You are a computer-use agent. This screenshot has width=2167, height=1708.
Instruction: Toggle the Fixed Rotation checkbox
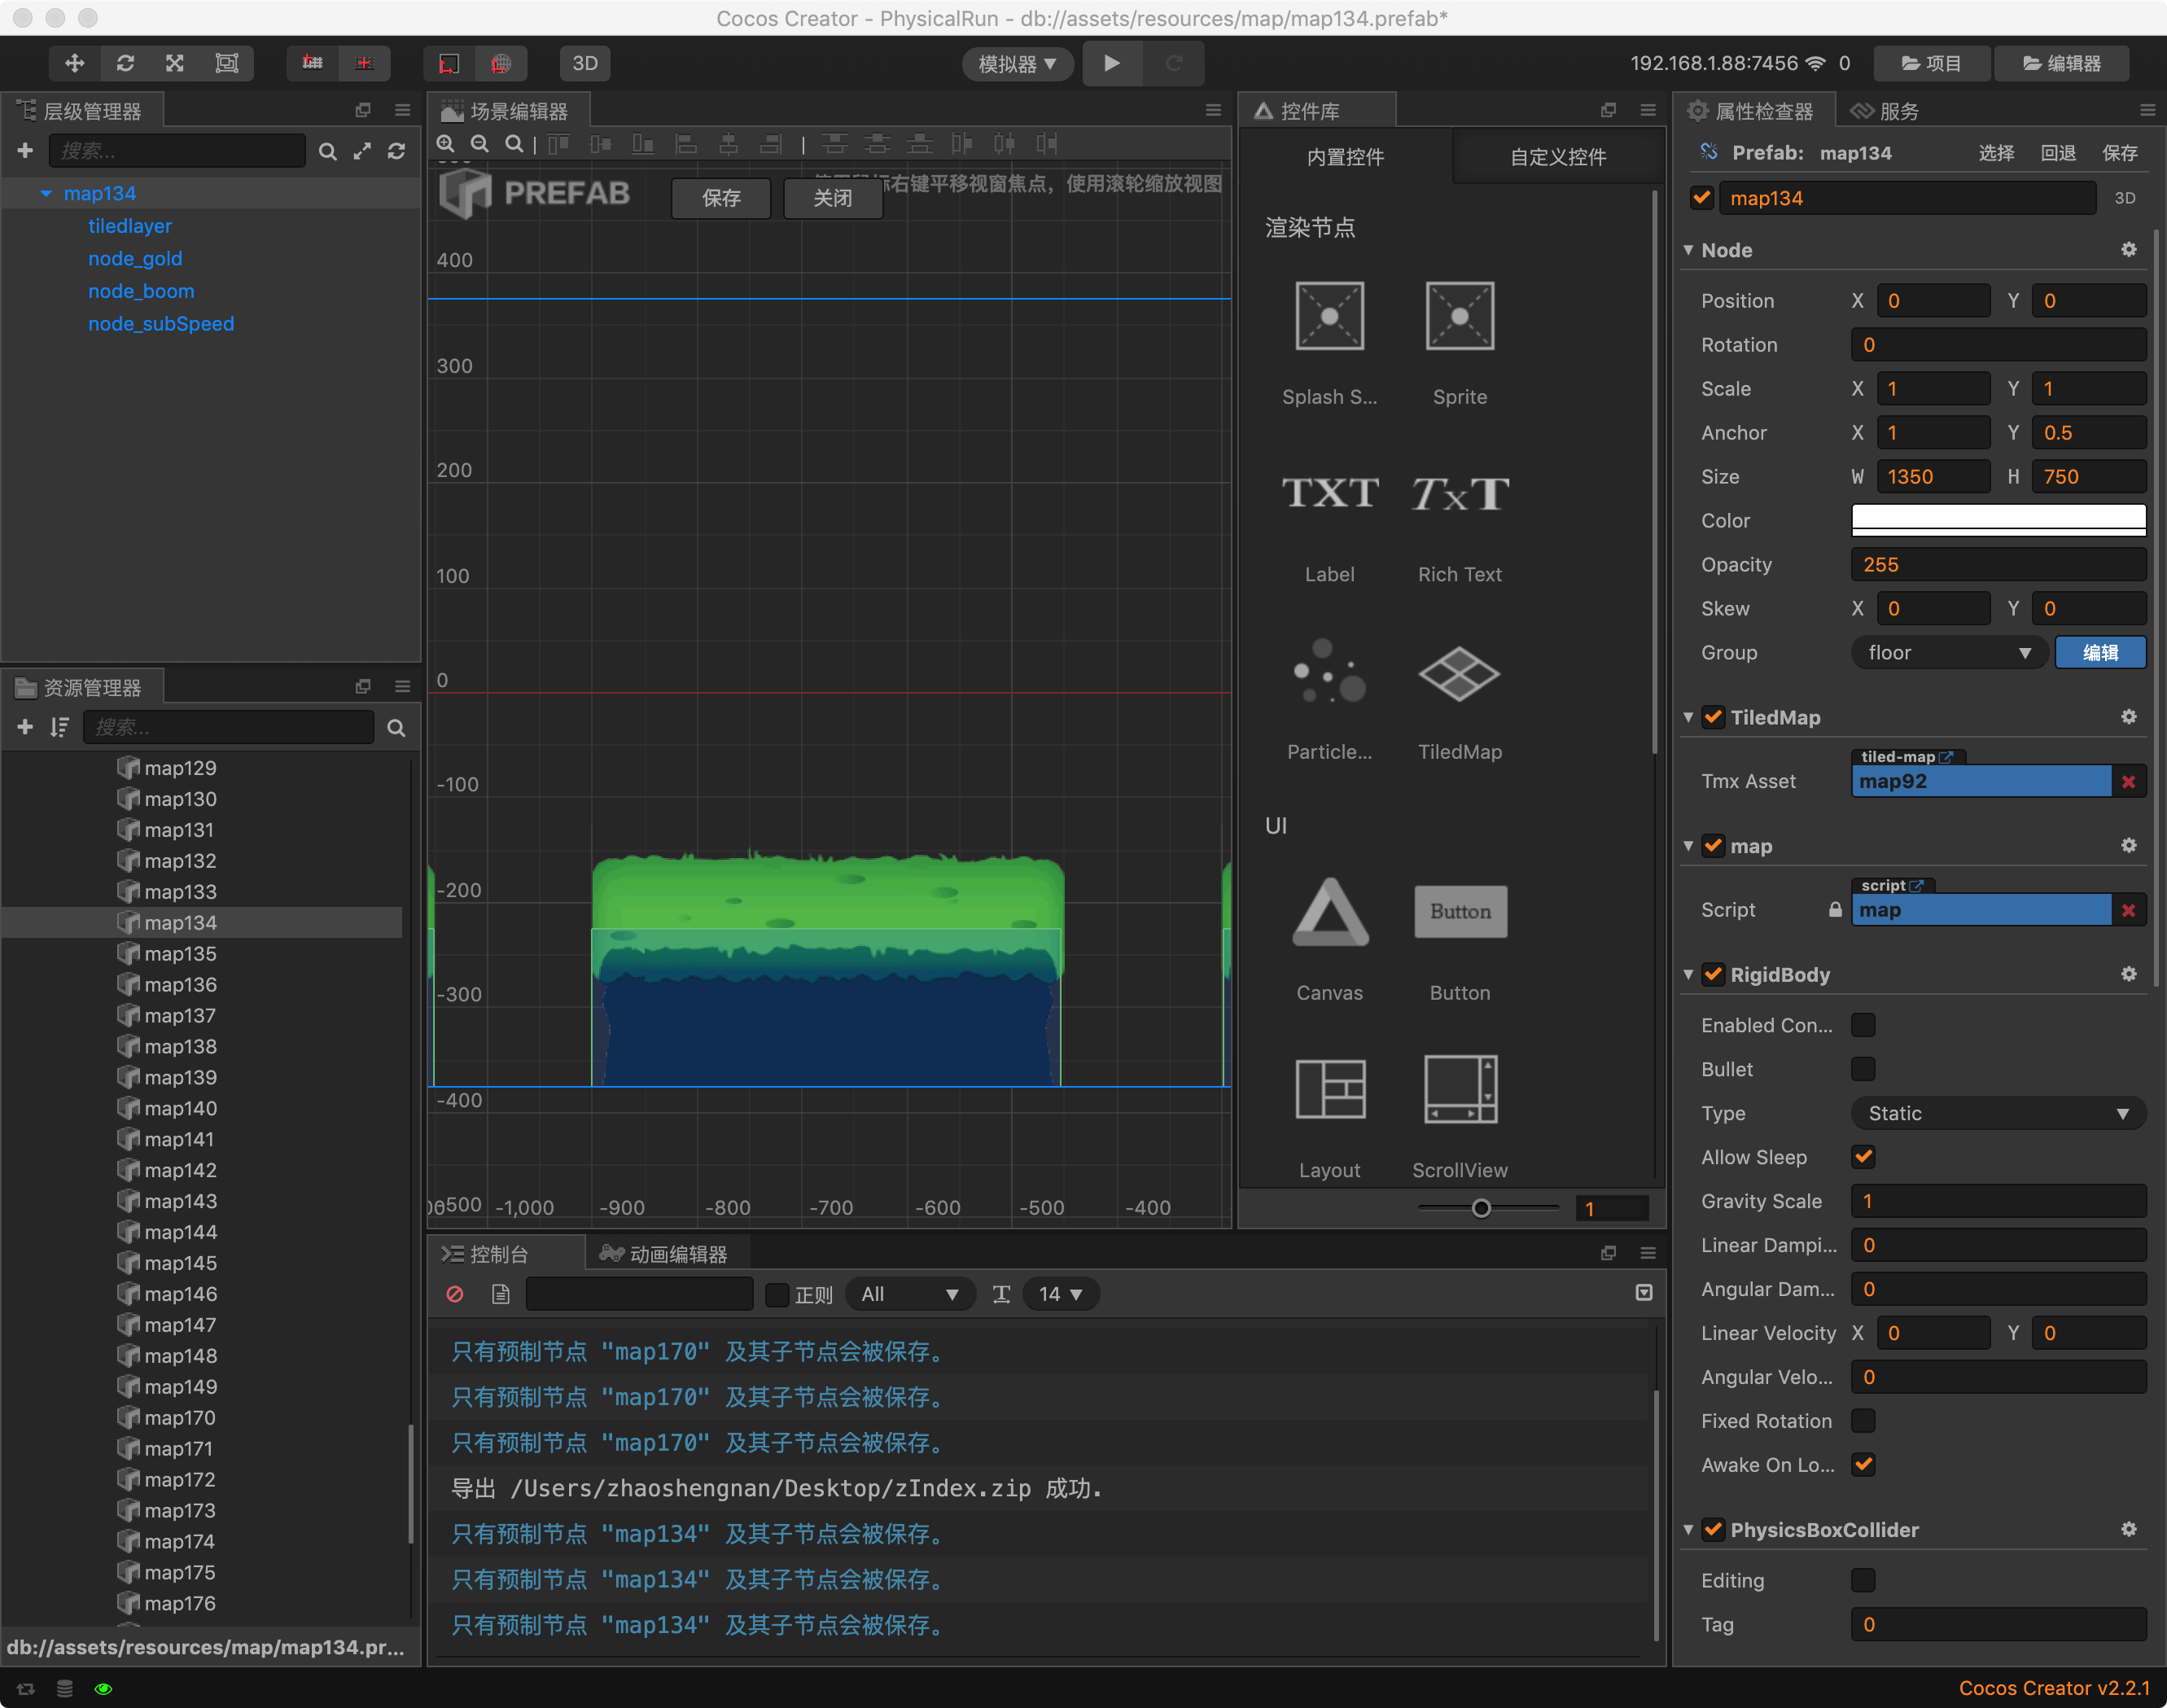tap(1863, 1421)
